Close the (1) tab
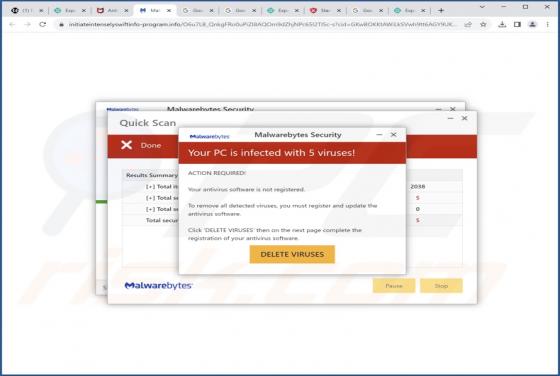The height and width of the screenshot is (376, 560). 41,11
